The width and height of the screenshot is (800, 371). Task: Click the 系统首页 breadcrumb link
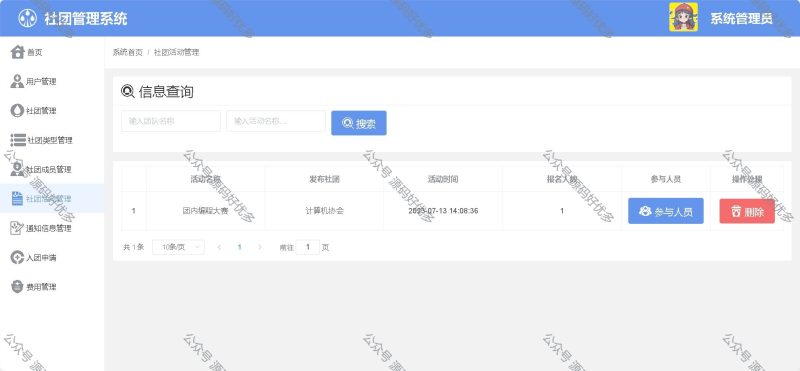click(128, 52)
